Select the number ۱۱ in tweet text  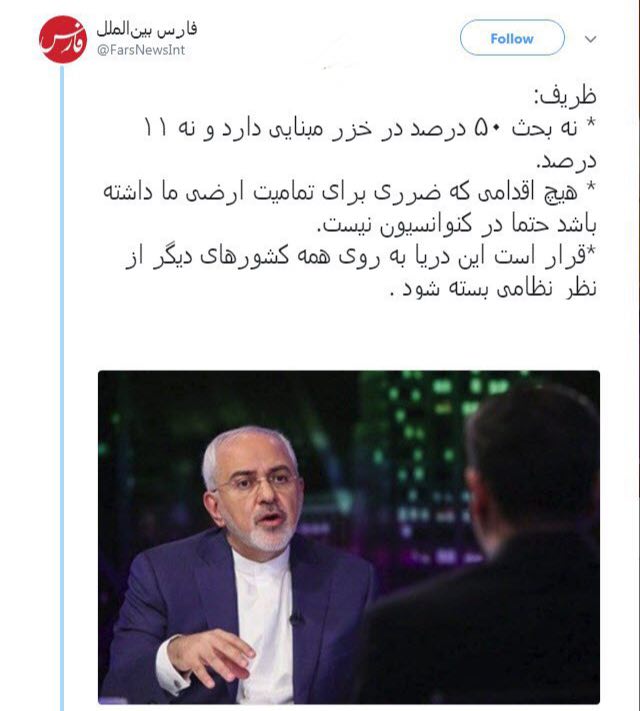point(155,128)
